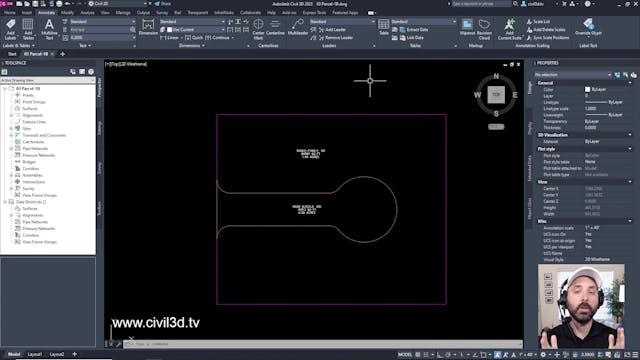Click Remove Leader in Leaders panel
The height and width of the screenshot is (360, 640).
coord(336,38)
